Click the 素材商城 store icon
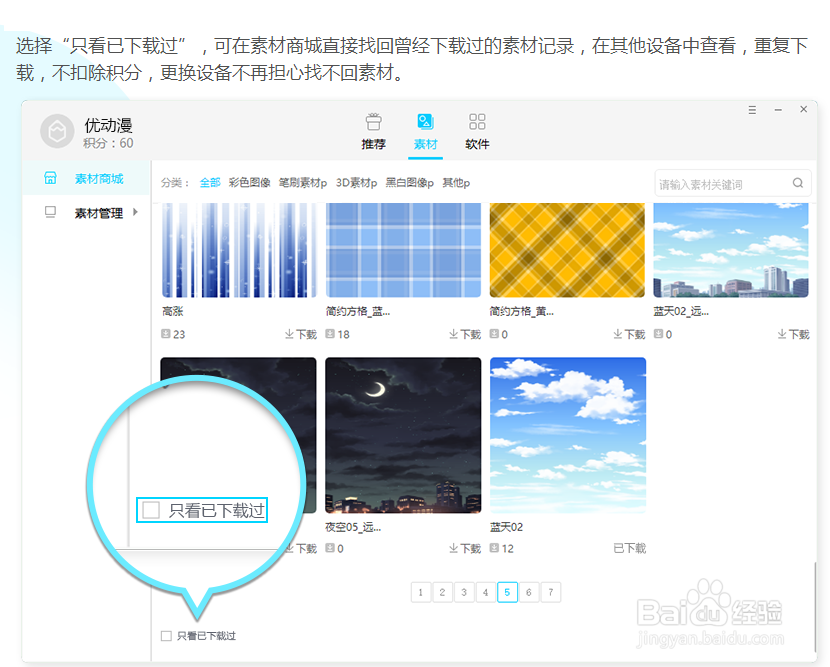Image resolution: width=830 pixels, height=667 pixels. 50,178
